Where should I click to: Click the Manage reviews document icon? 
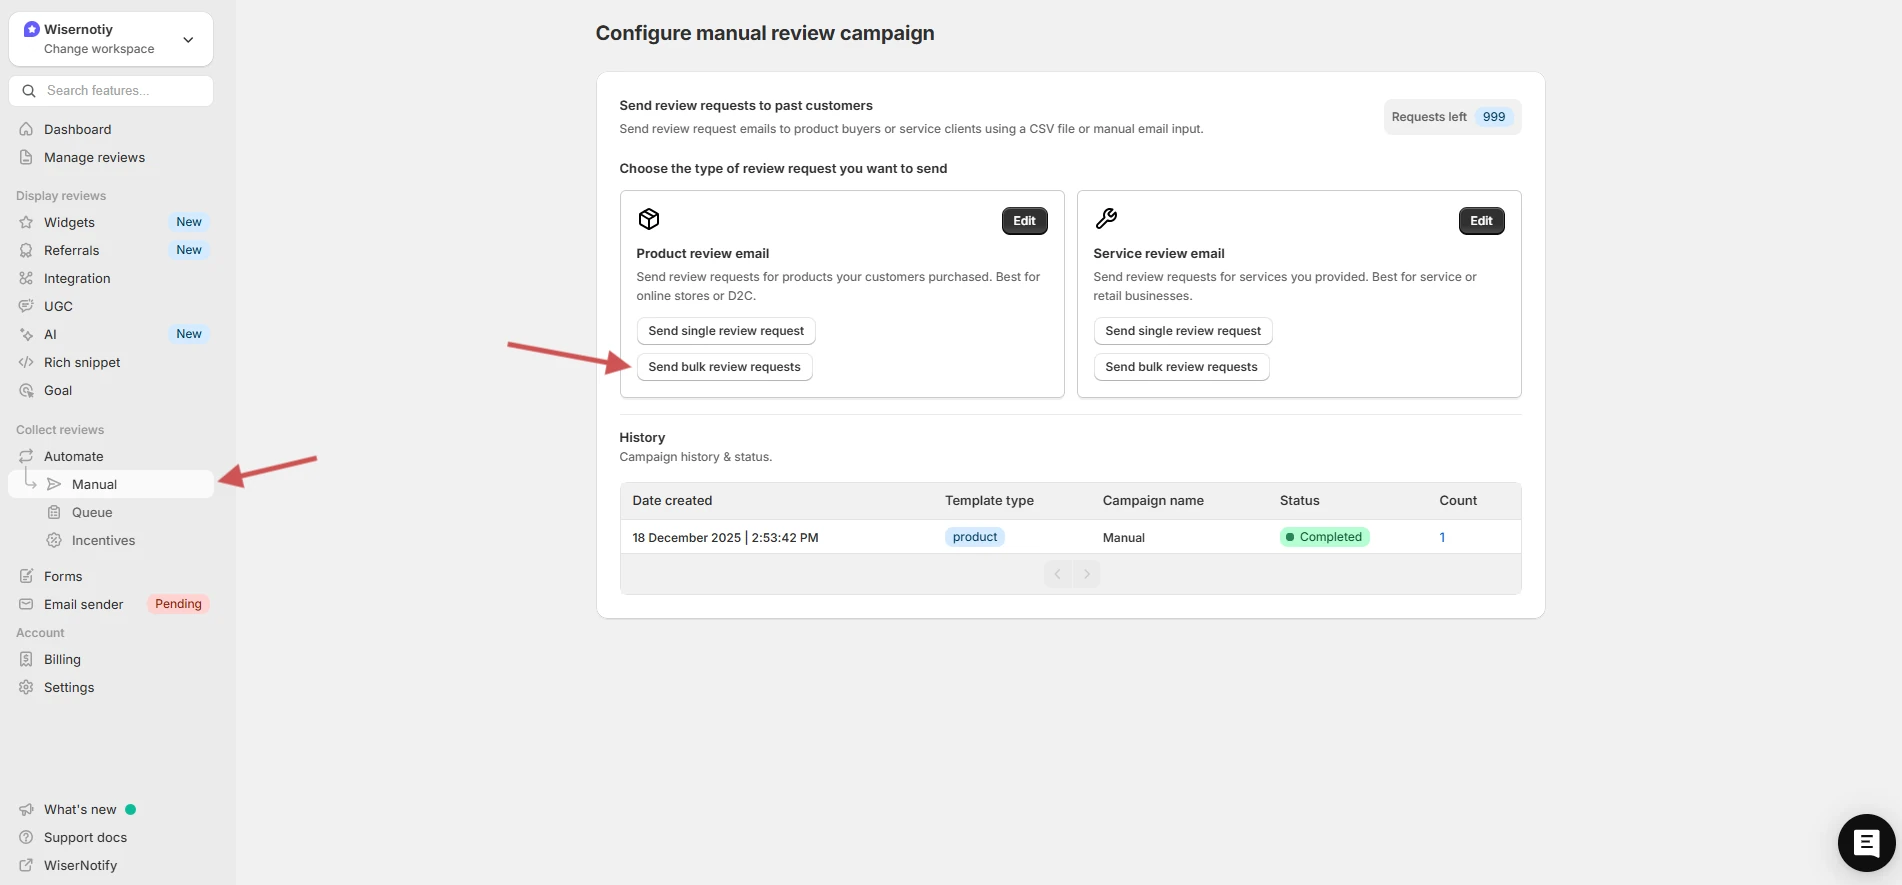coord(26,157)
